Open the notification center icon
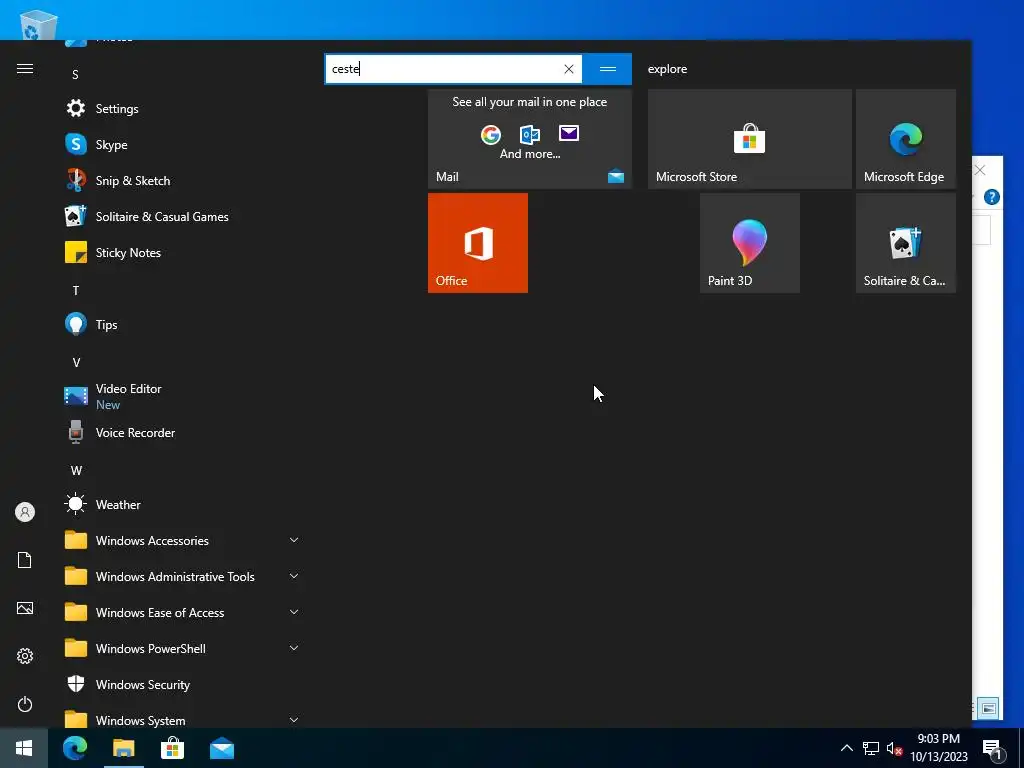This screenshot has width=1024, height=768. point(992,749)
